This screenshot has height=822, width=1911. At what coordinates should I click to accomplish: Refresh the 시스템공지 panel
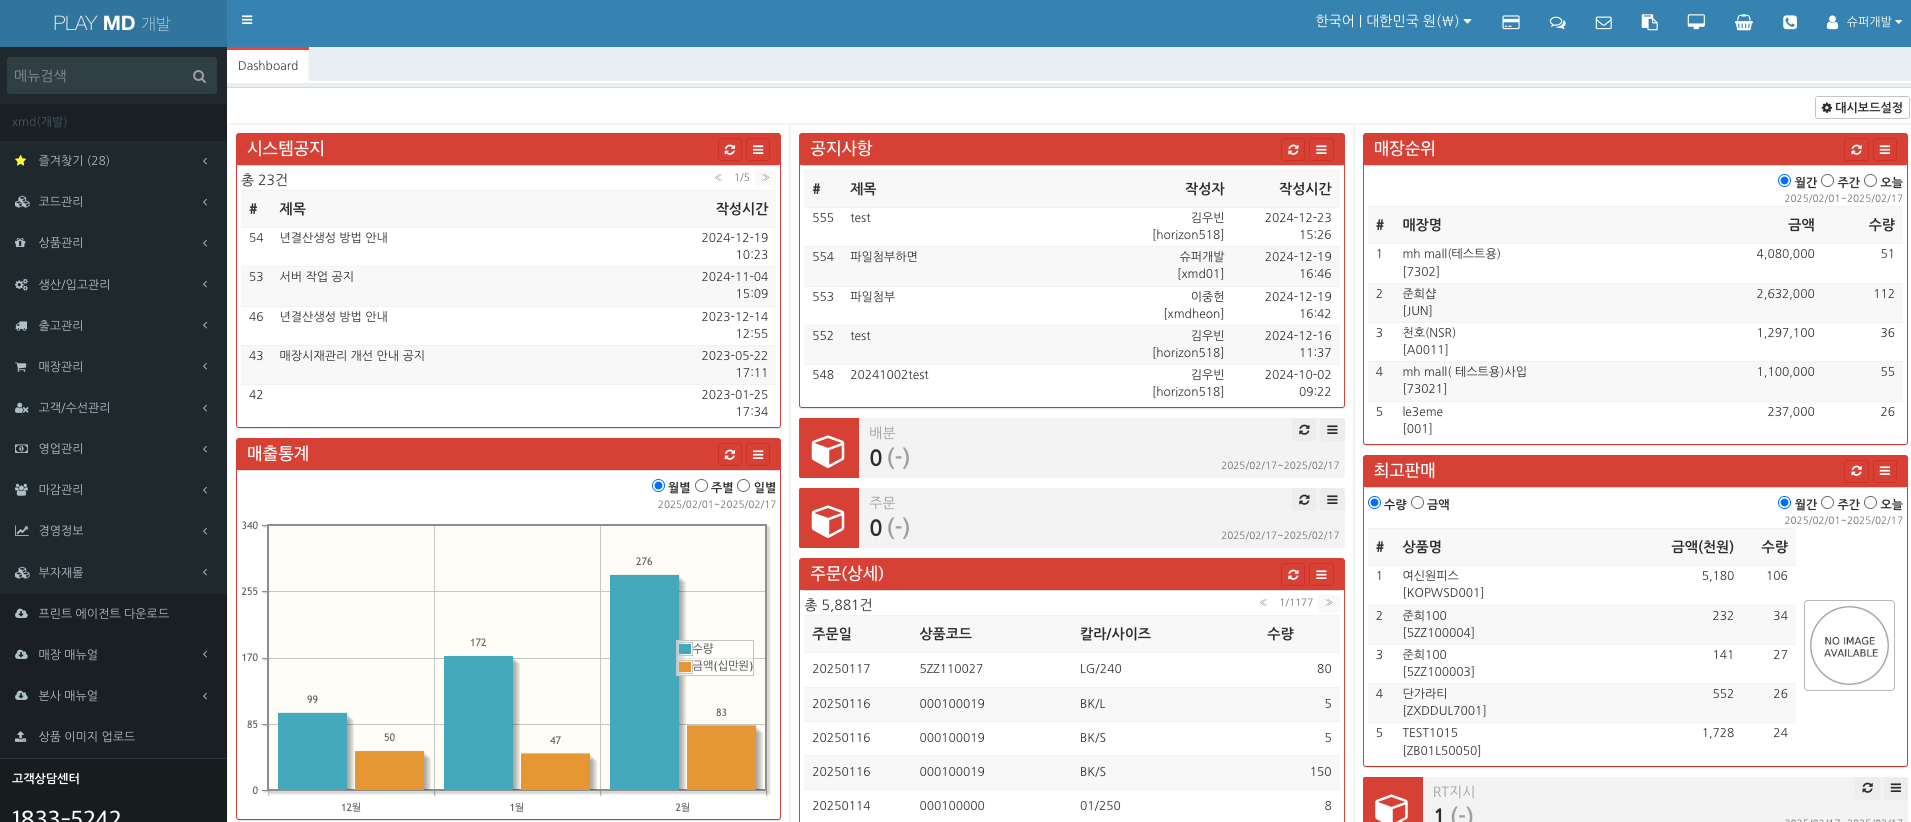[x=730, y=150]
